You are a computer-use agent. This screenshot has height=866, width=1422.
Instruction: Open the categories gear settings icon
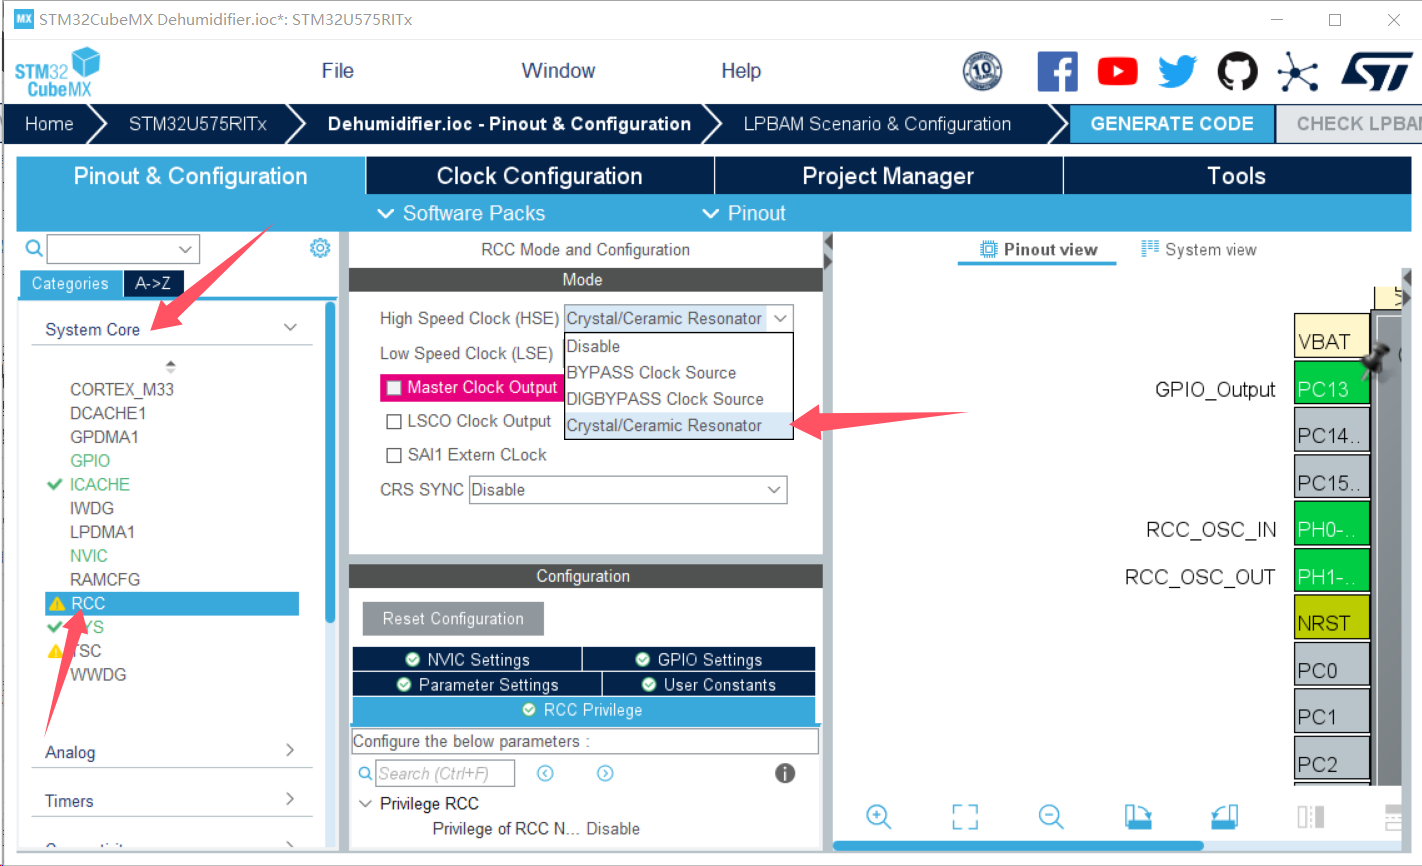point(320,248)
